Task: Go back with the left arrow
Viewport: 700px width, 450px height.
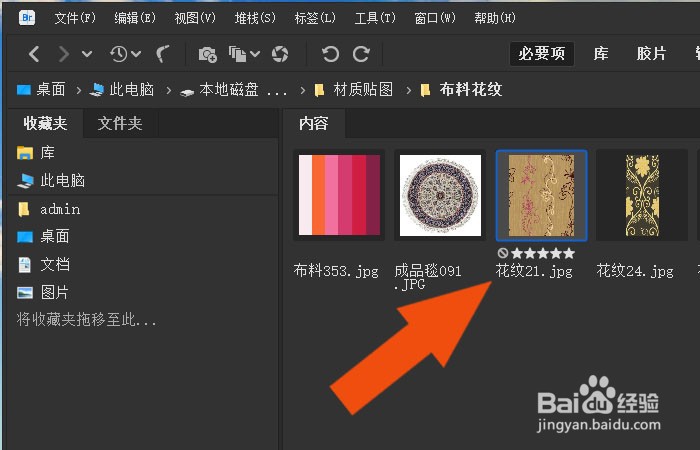Action: point(34,54)
